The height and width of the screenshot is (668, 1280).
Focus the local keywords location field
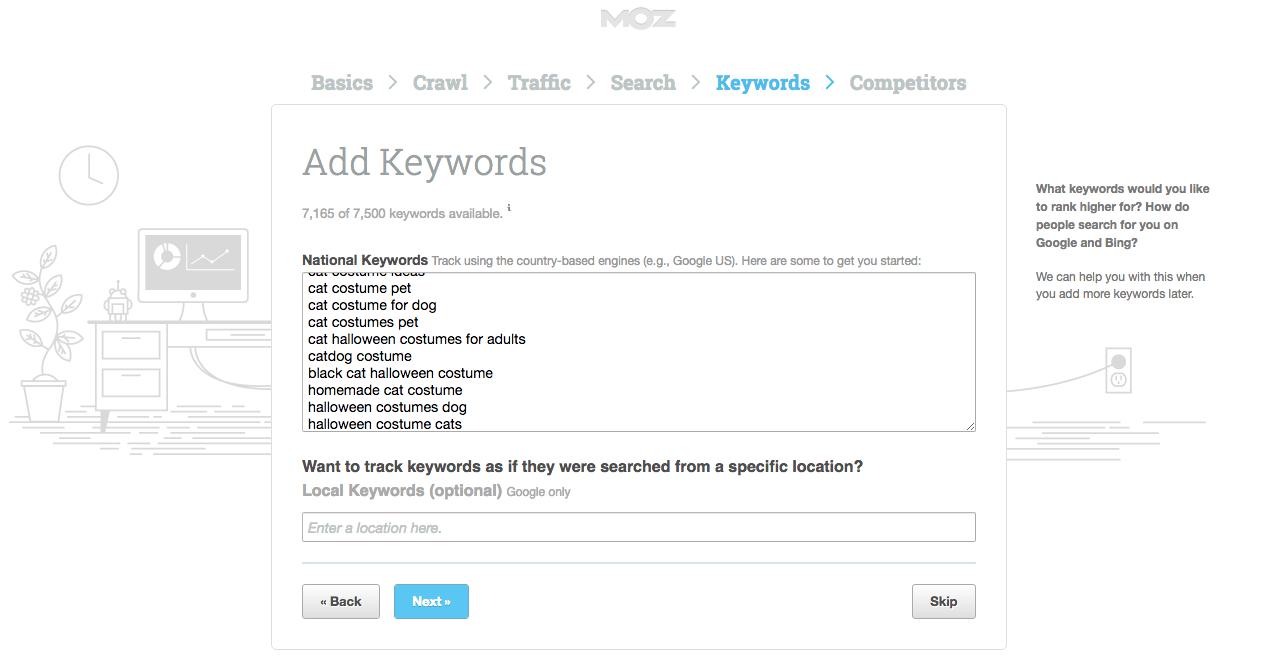pyautogui.click(x=638, y=527)
